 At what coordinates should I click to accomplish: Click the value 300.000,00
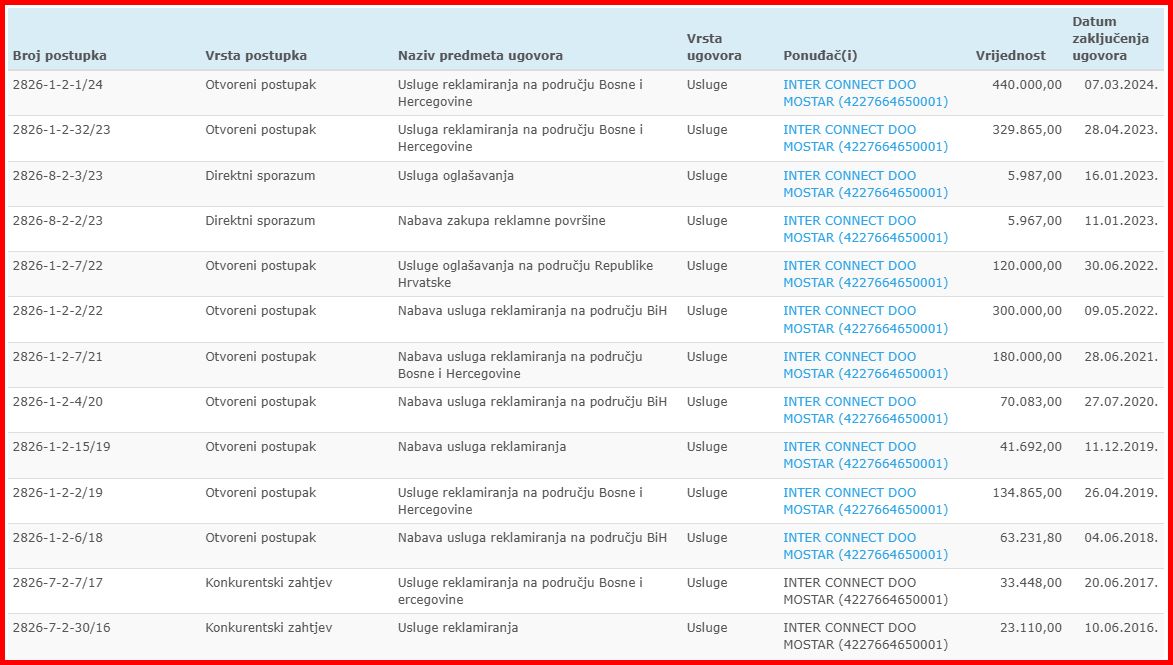[x=1026, y=311]
